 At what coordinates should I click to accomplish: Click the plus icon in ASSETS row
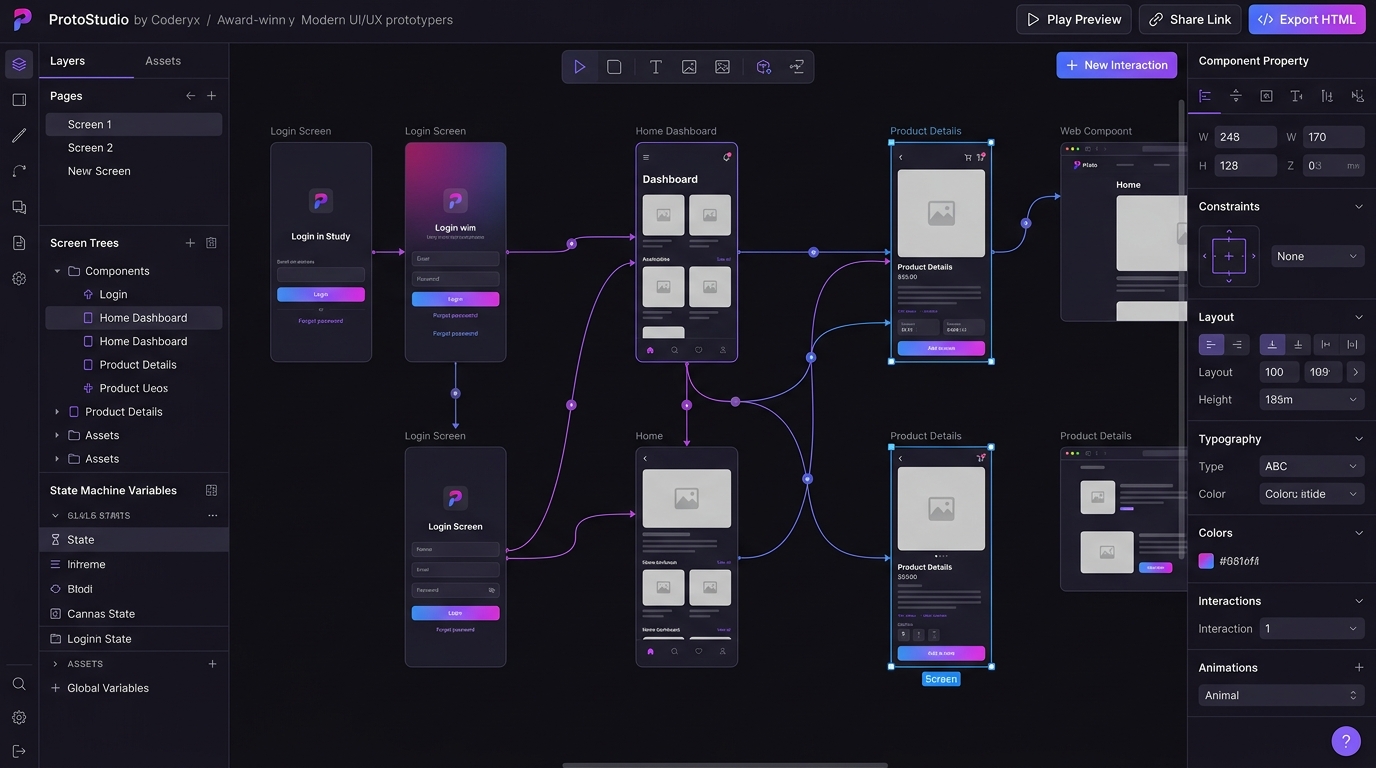point(212,664)
